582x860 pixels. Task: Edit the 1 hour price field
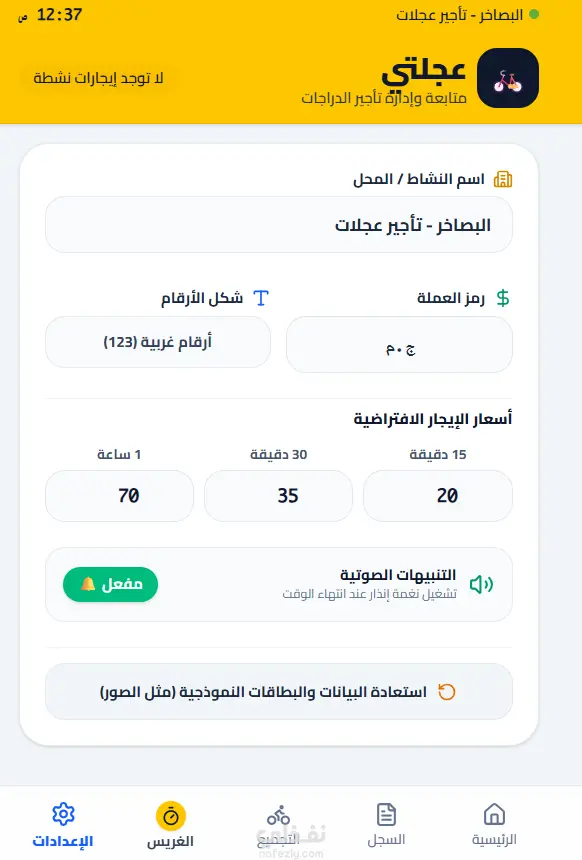120,496
